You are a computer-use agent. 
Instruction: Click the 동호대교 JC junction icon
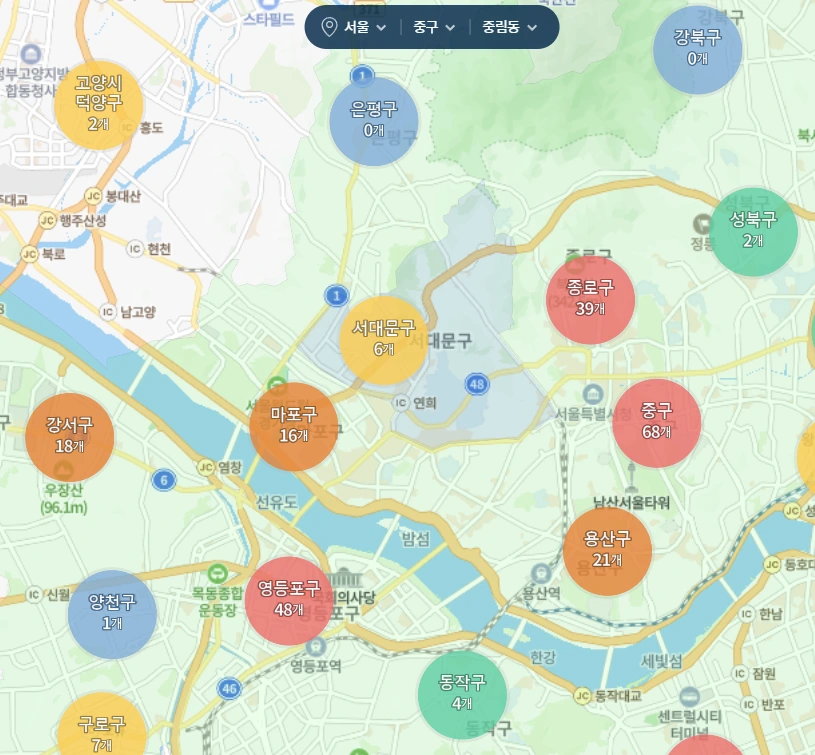coord(772,564)
